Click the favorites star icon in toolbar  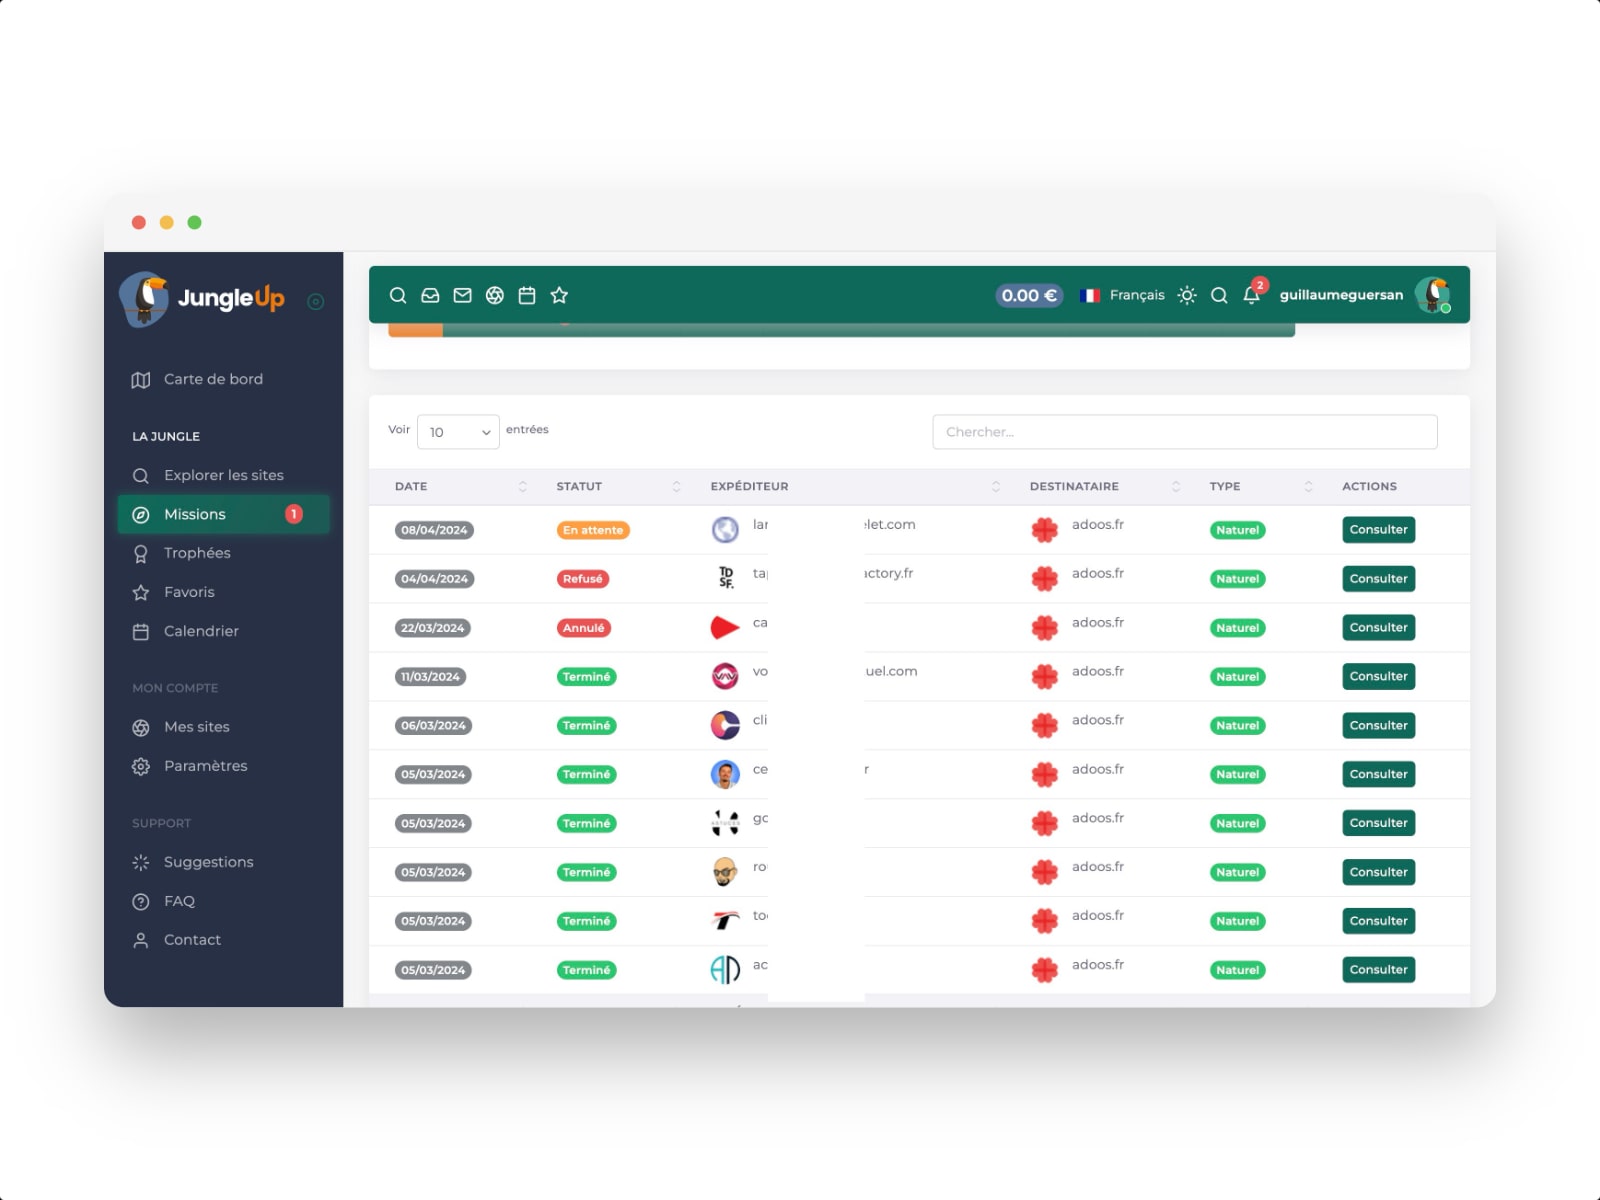[559, 295]
